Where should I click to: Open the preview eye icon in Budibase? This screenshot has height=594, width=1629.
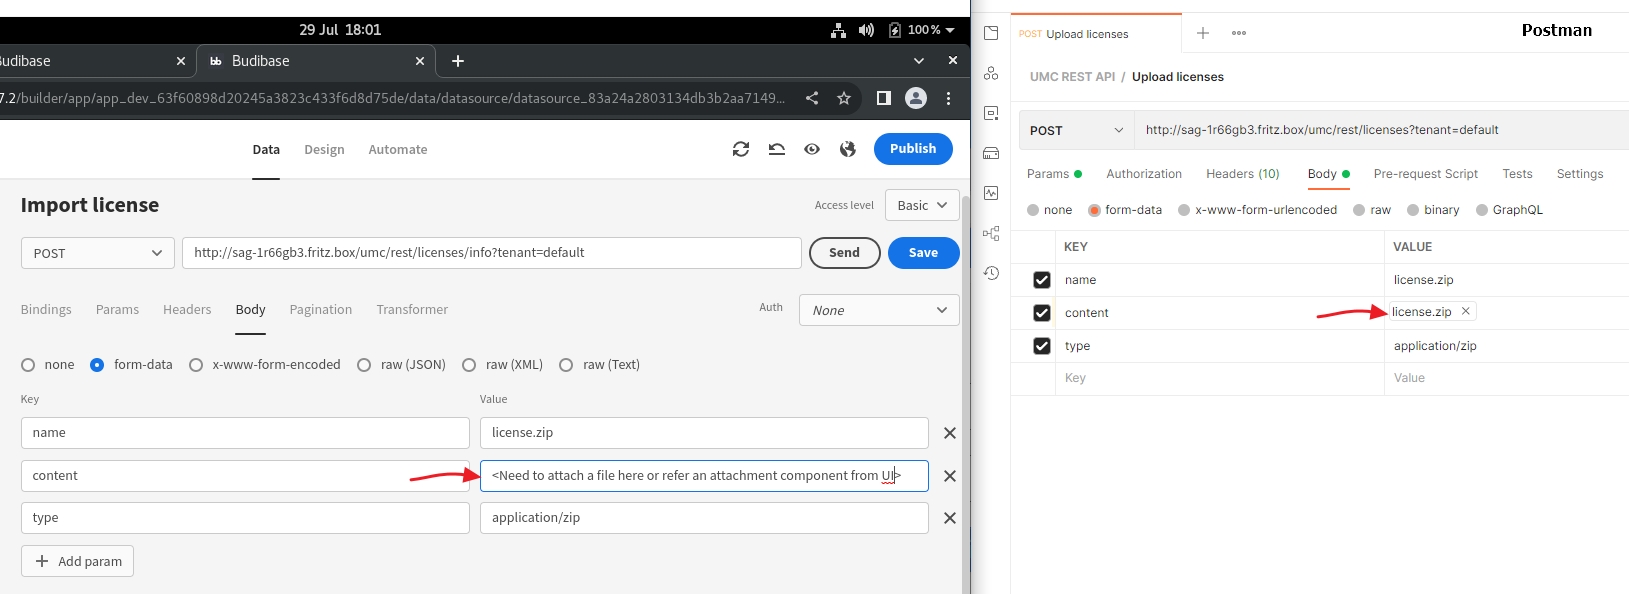click(x=812, y=149)
